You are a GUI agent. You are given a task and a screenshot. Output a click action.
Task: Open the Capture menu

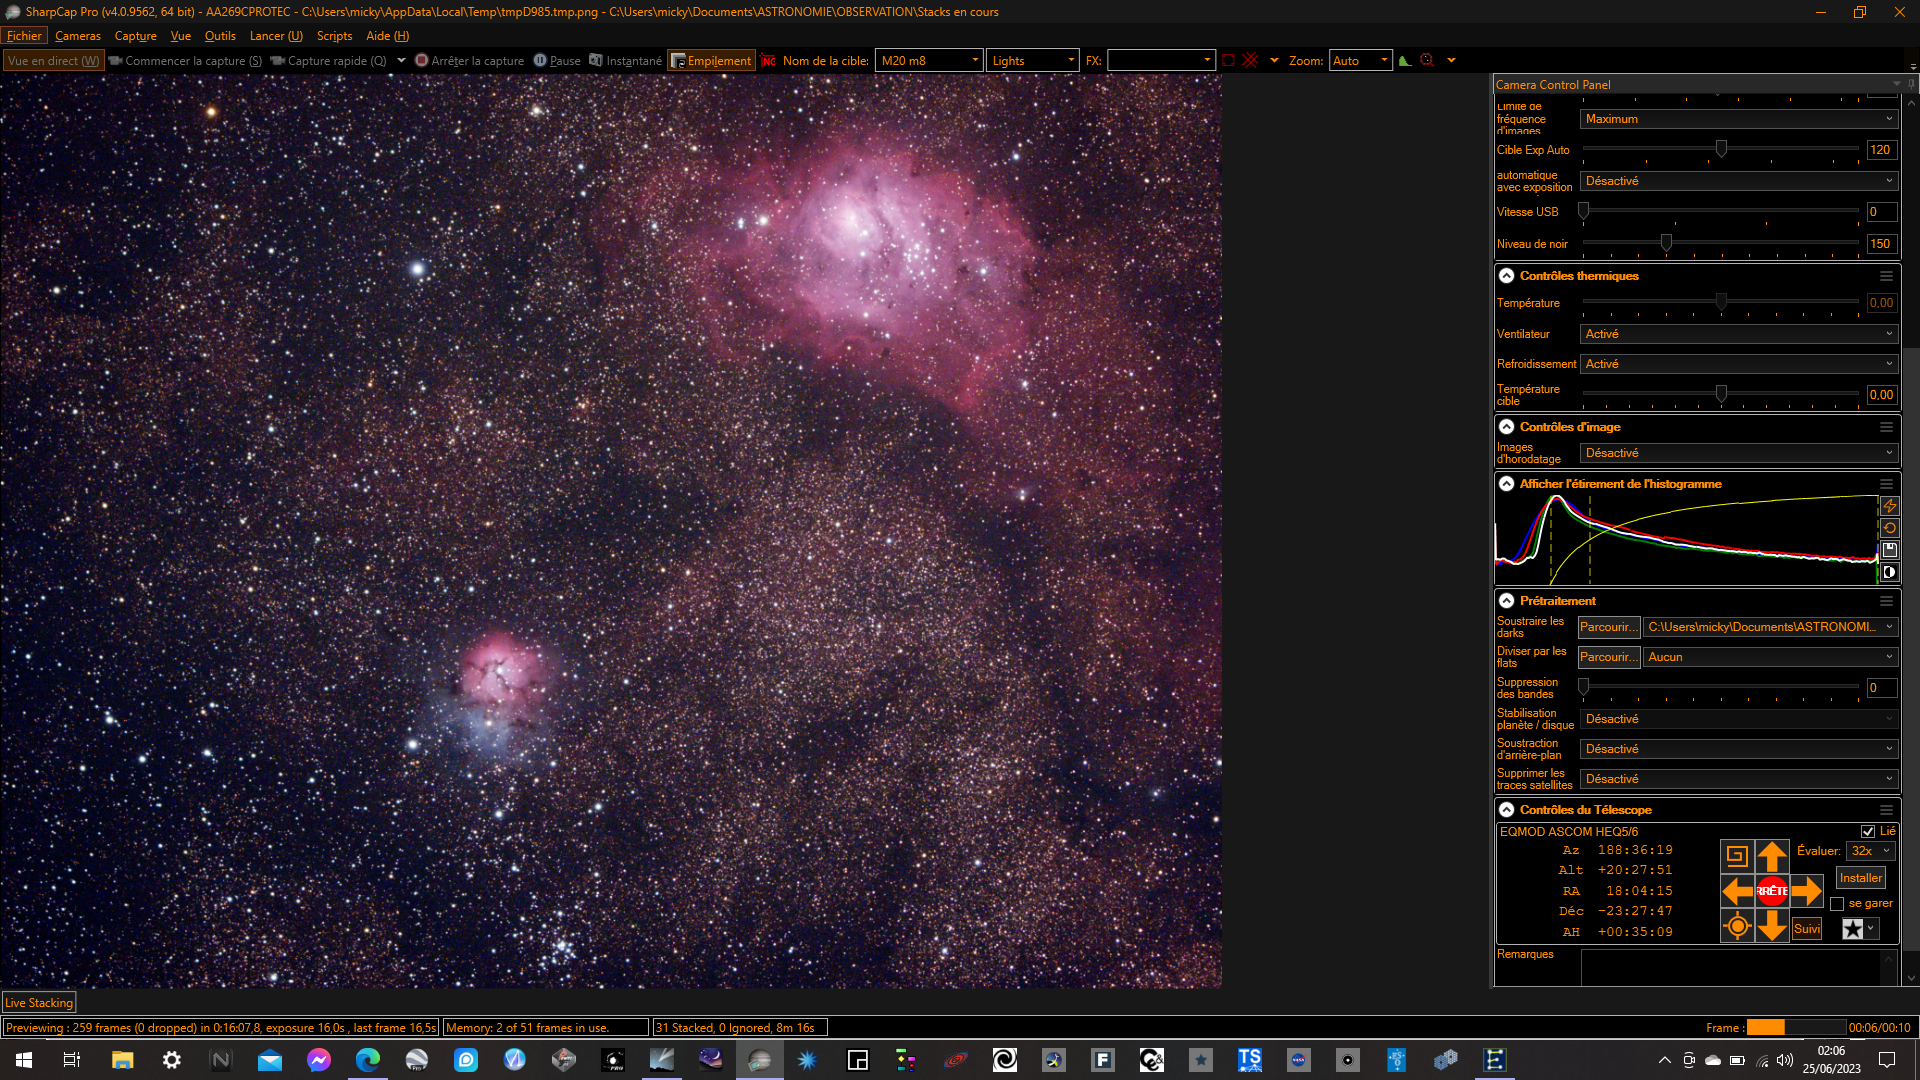coord(135,36)
